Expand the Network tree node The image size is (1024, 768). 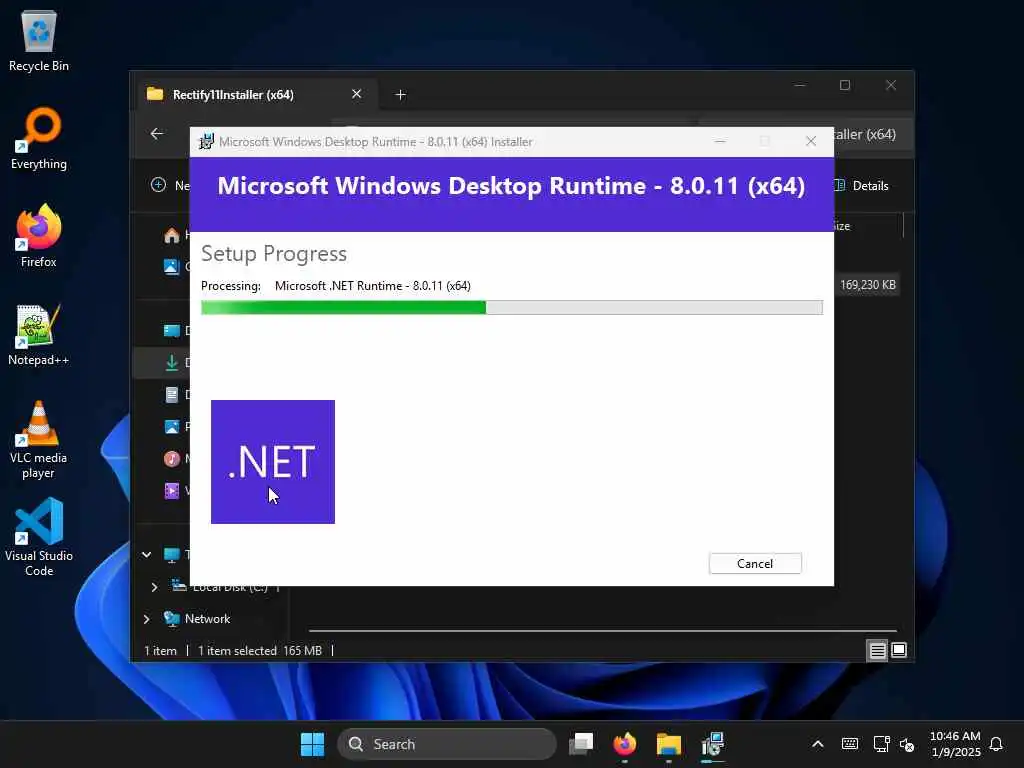tap(146, 618)
